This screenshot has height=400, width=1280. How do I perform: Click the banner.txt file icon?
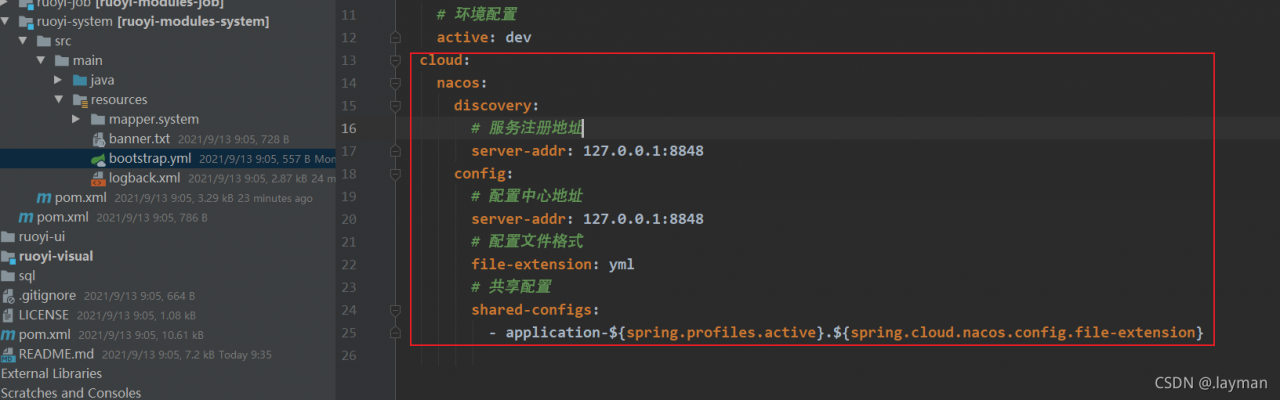point(98,139)
